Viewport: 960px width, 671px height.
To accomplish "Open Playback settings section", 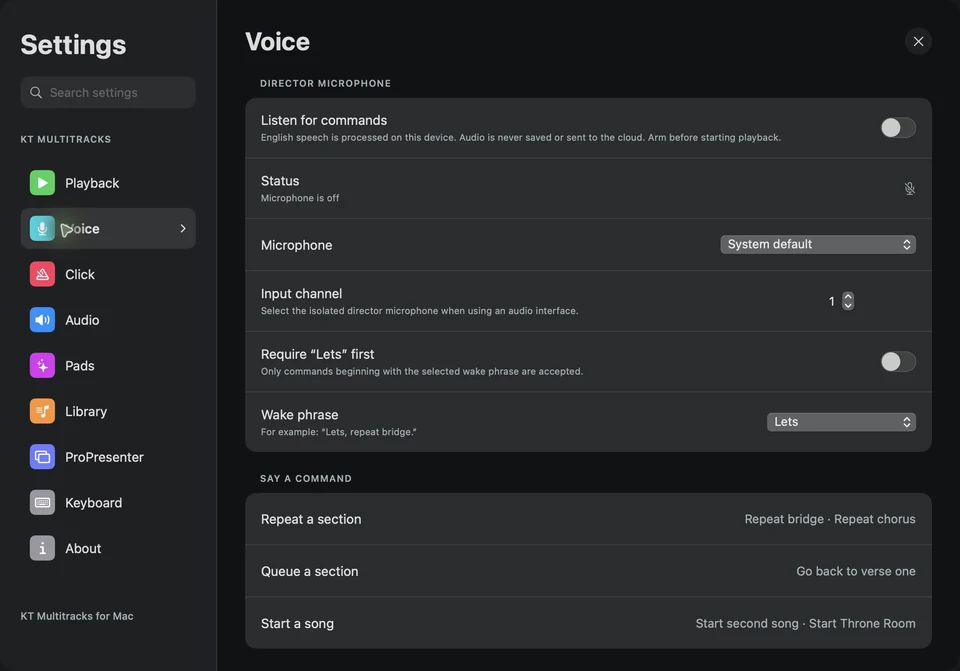I will click(x=108, y=183).
